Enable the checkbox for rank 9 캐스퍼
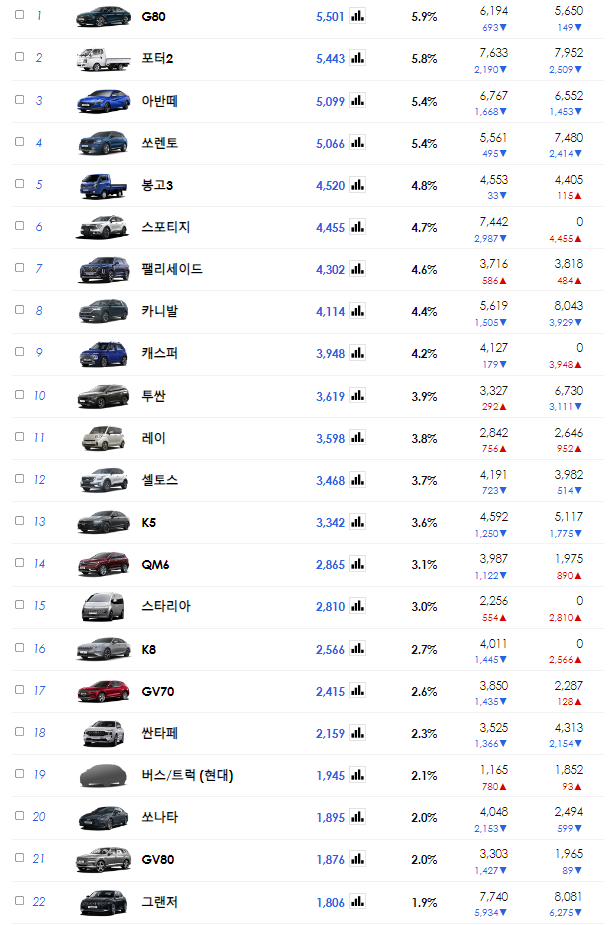This screenshot has width=608, height=925. tap(19, 351)
